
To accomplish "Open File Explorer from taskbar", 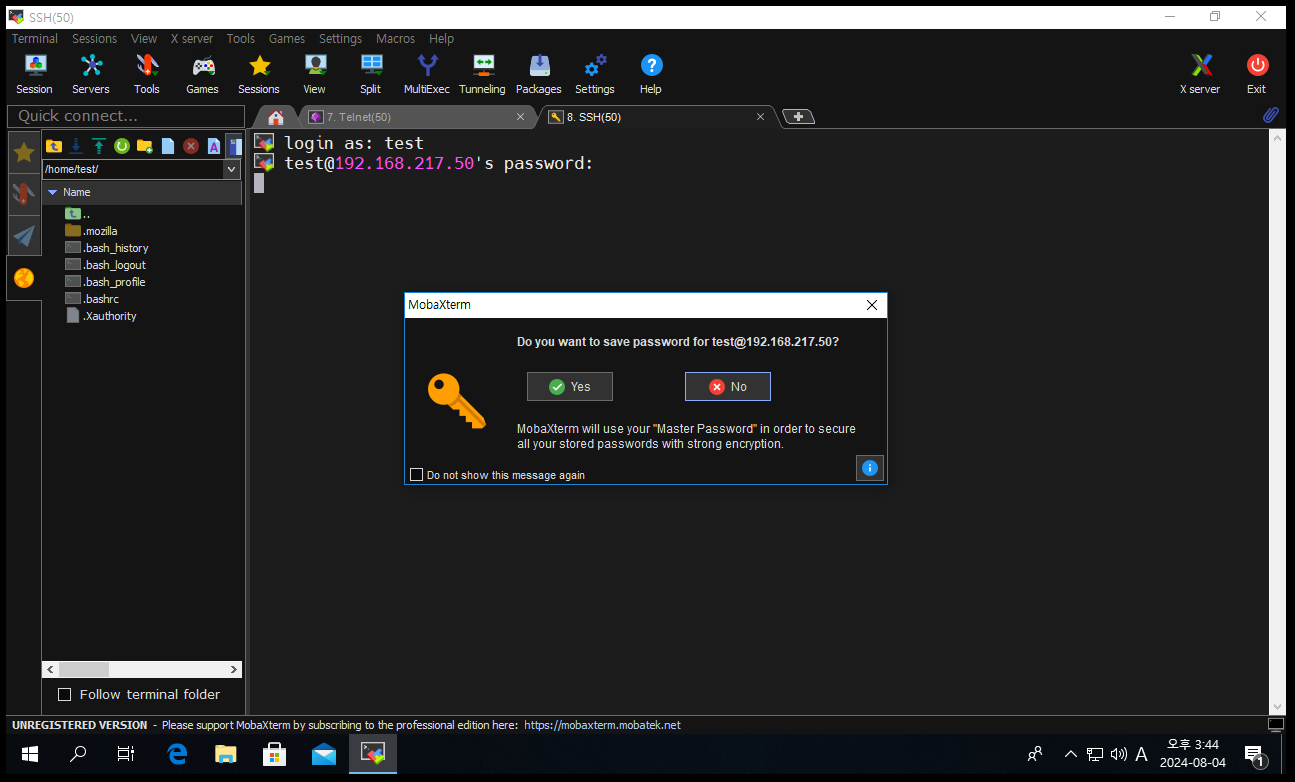I will click(x=226, y=754).
